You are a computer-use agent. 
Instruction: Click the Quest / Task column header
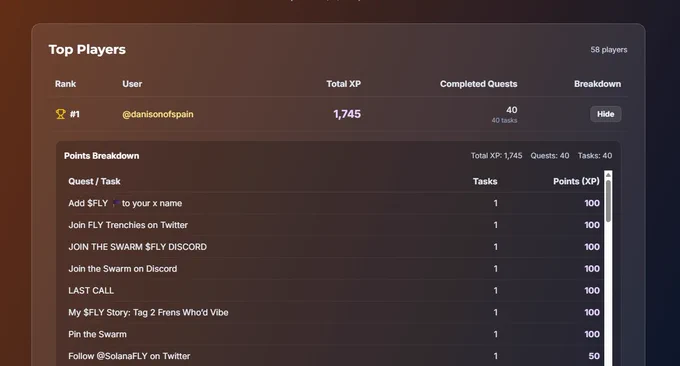click(94, 181)
